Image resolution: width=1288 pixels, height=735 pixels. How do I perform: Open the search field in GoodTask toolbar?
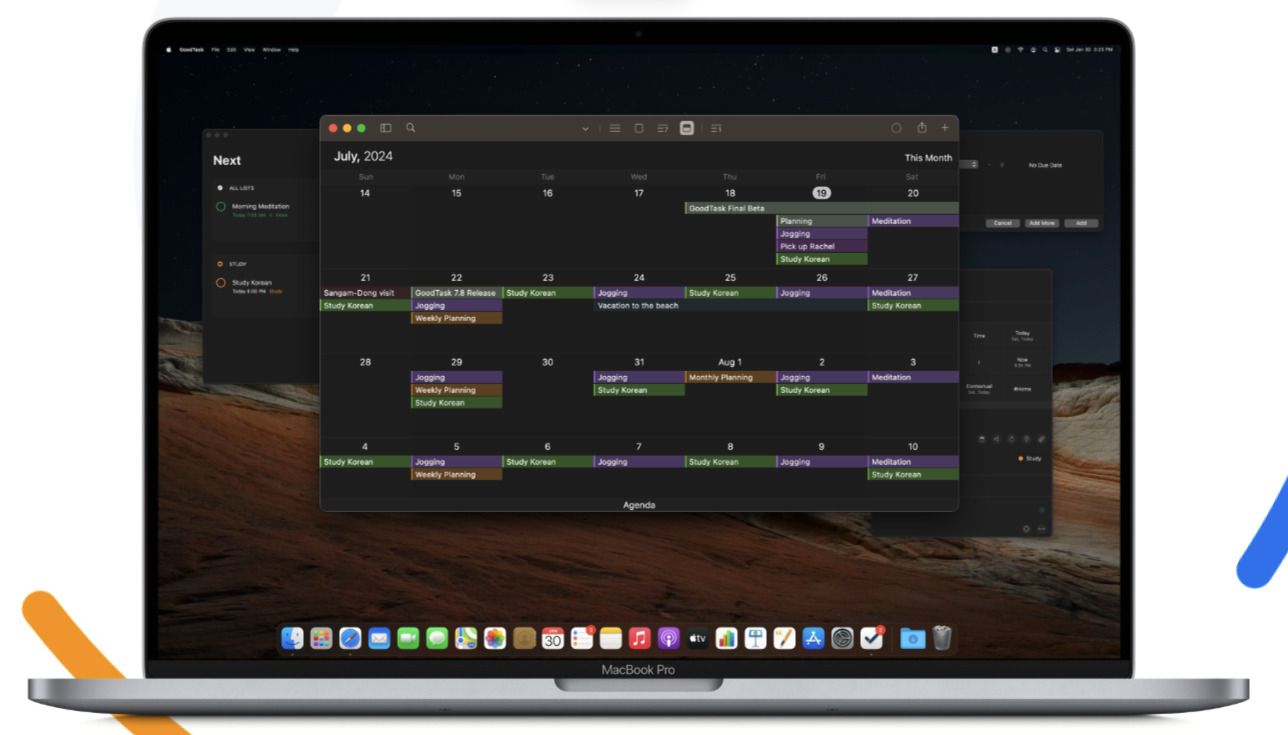(409, 128)
